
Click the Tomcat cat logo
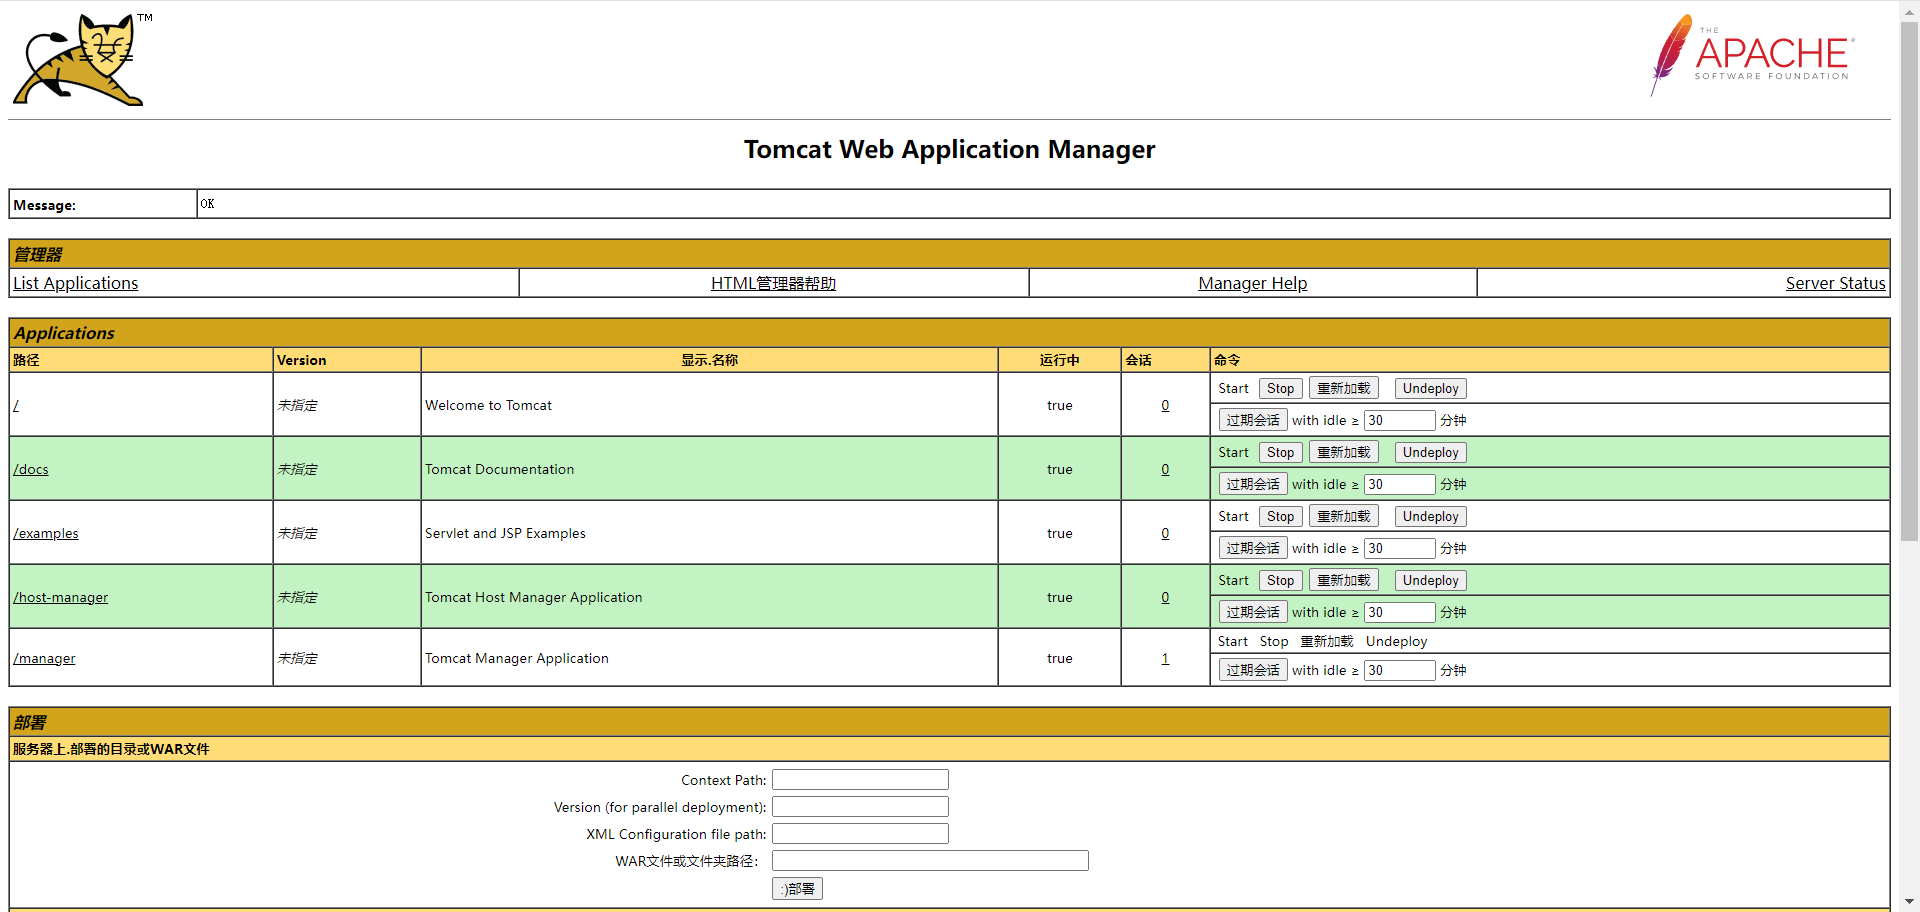[x=82, y=60]
